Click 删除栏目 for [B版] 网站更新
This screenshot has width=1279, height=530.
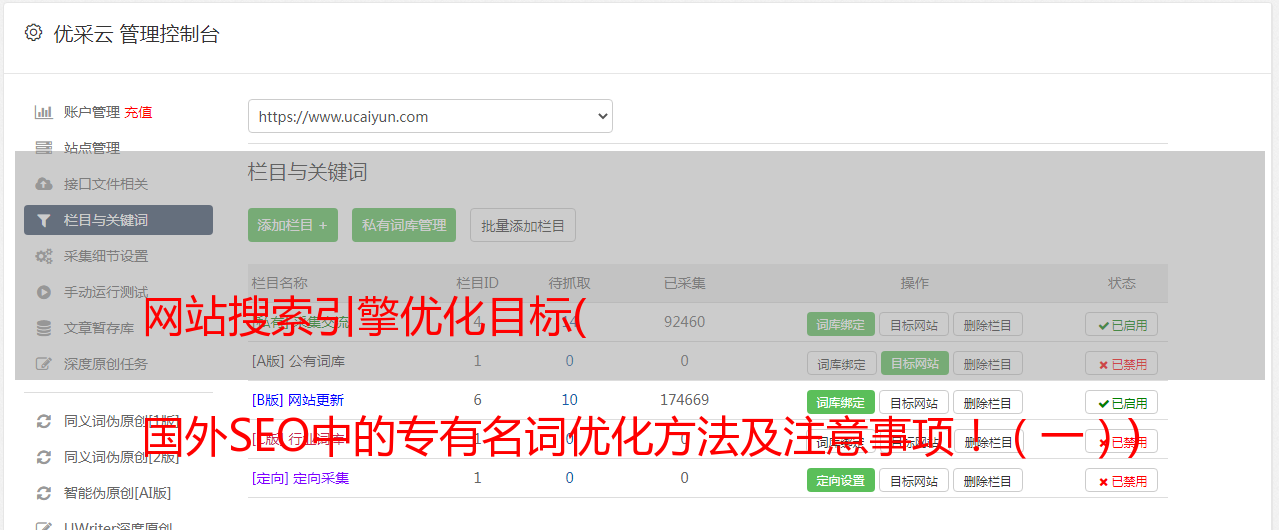click(988, 402)
